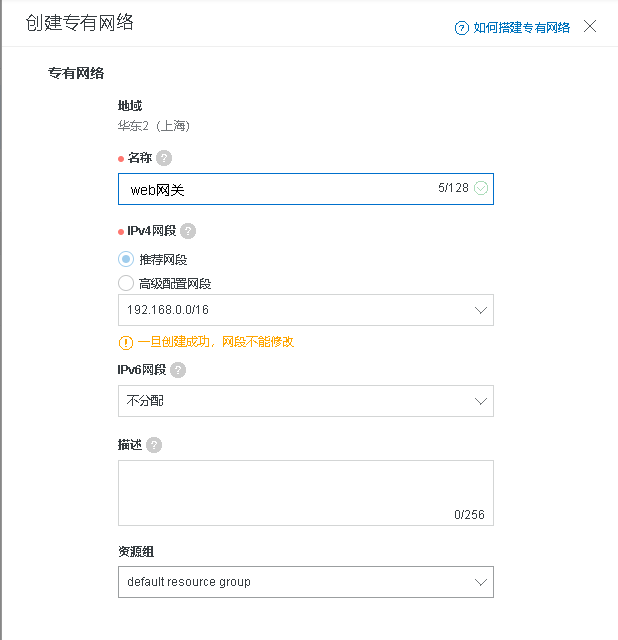This screenshot has height=640, width=618.
Task: Click the green validation checkmark in the name field
Action: (x=481, y=188)
